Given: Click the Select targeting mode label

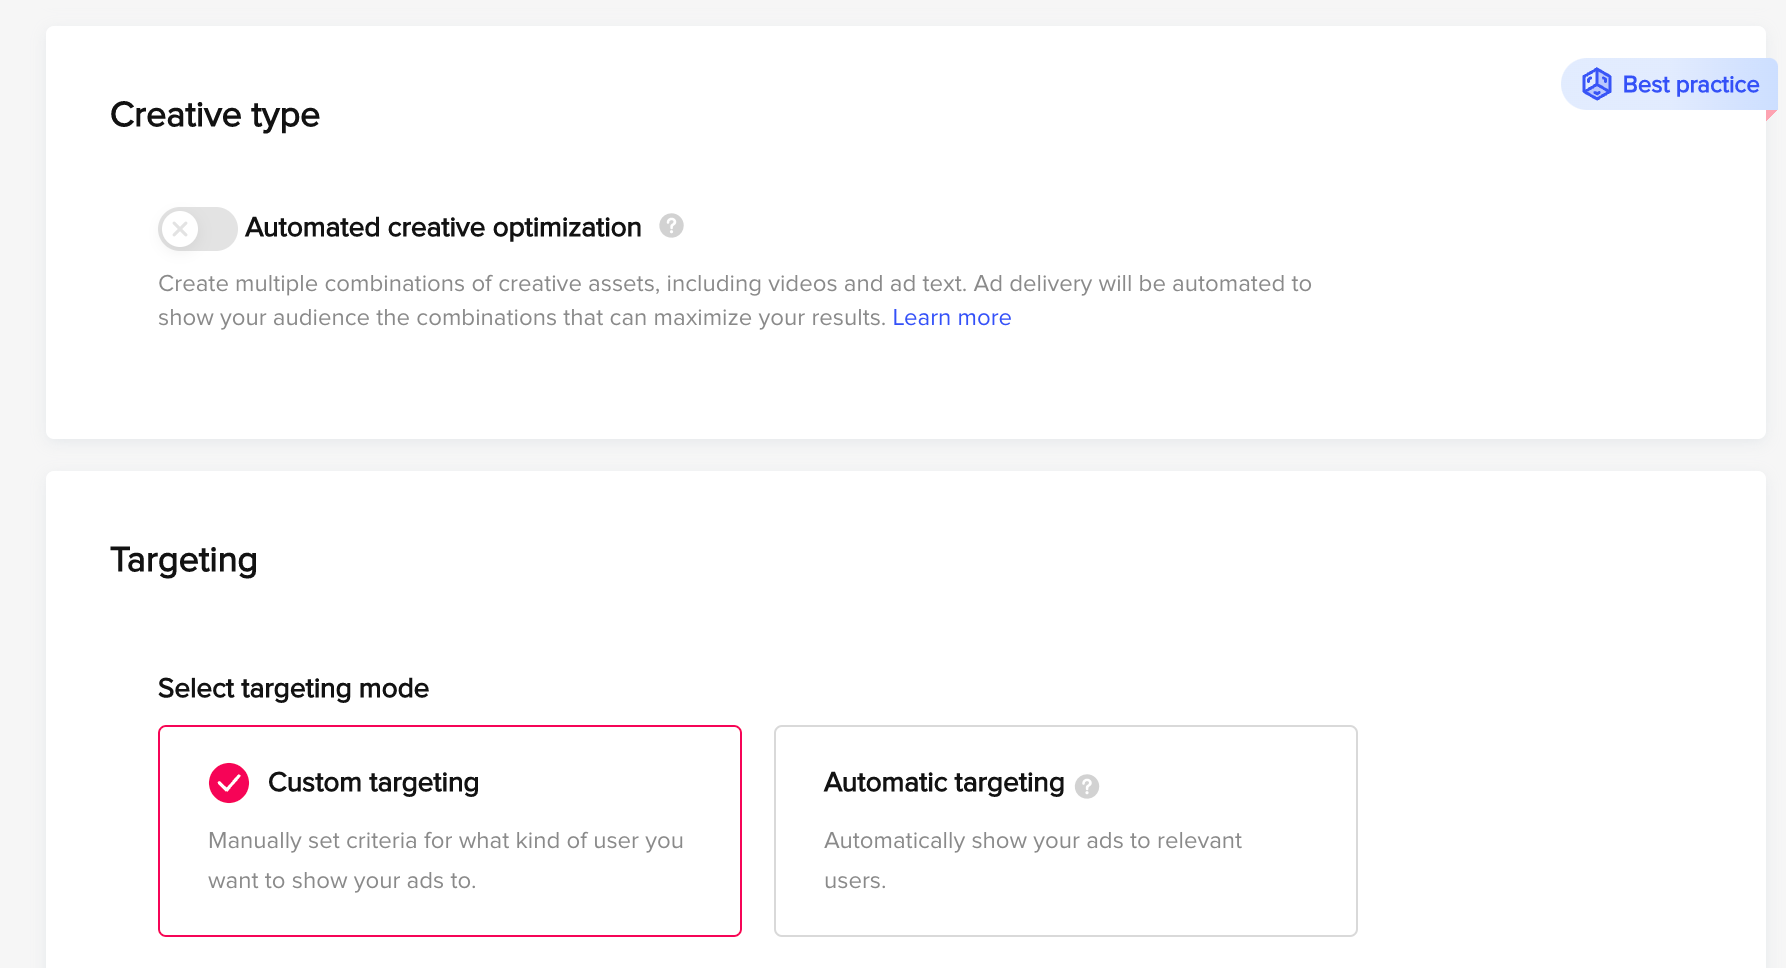Looking at the screenshot, I should pos(293,689).
